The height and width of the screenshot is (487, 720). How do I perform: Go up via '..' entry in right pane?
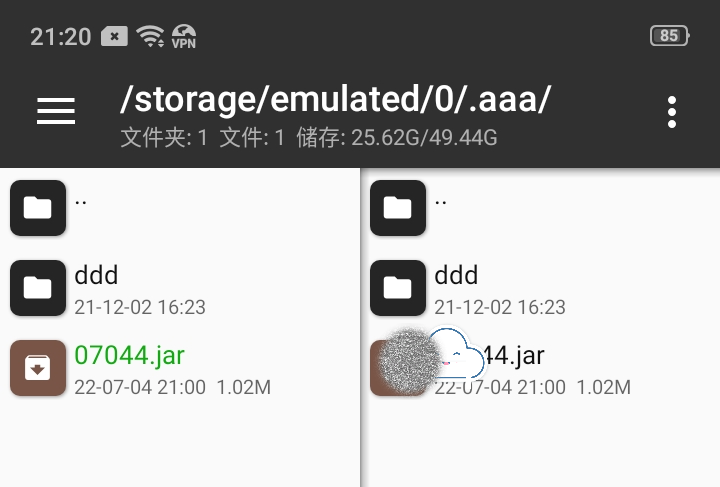(x=440, y=202)
